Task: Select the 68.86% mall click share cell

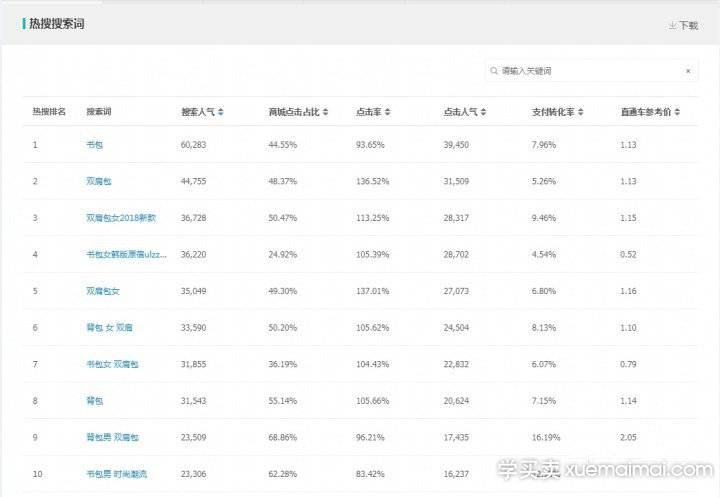Action: tap(282, 437)
